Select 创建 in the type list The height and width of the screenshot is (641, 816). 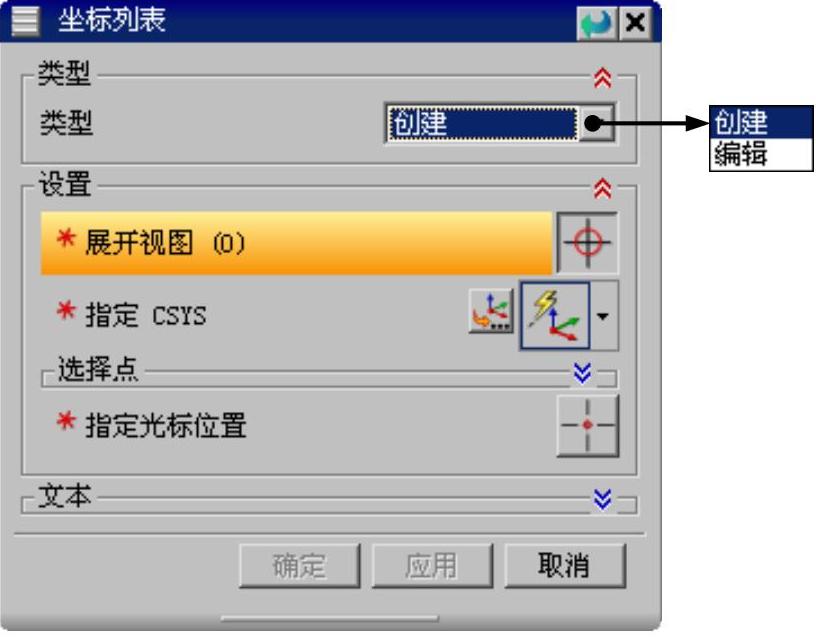pyautogui.click(x=761, y=122)
